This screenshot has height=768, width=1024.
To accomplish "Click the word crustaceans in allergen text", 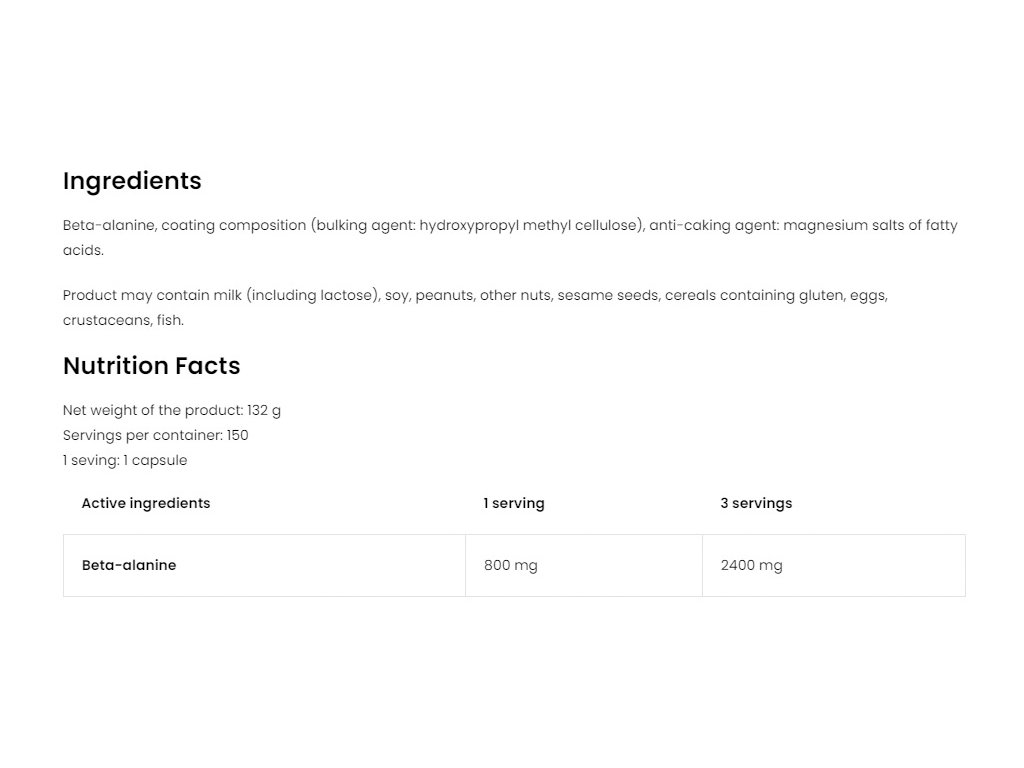I will (106, 320).
